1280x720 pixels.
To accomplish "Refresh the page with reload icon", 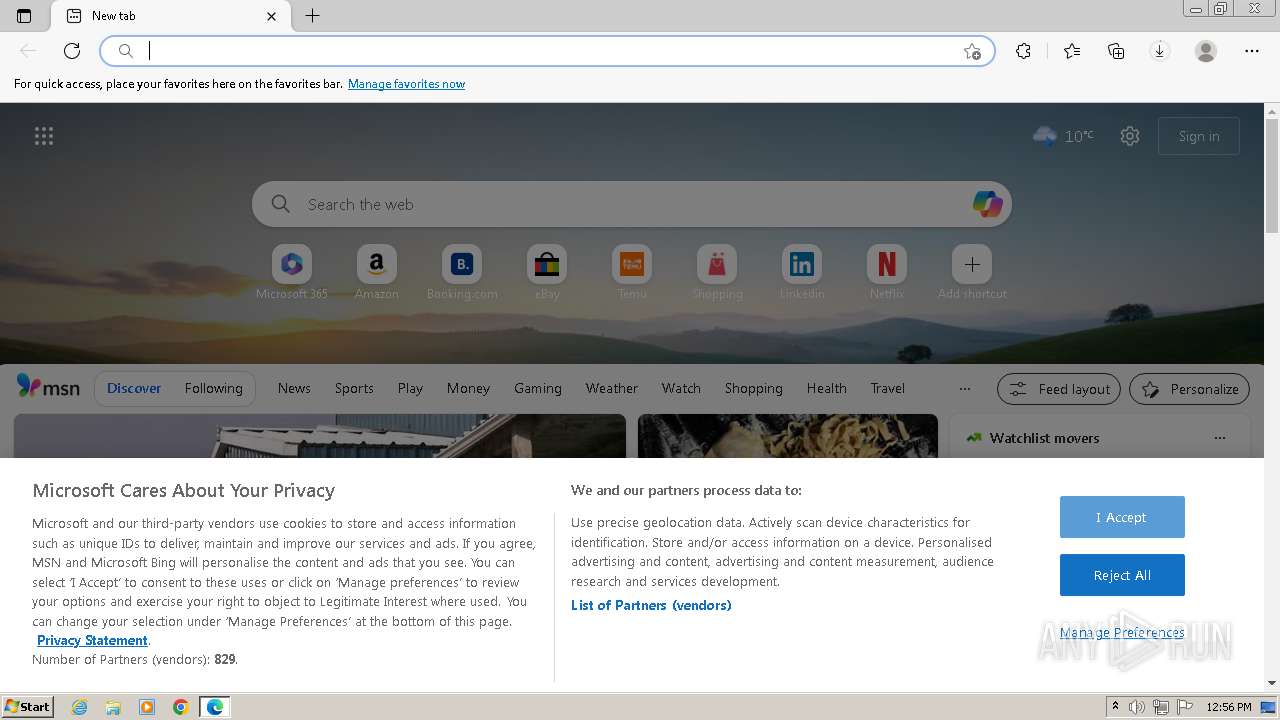I will click(x=72, y=51).
